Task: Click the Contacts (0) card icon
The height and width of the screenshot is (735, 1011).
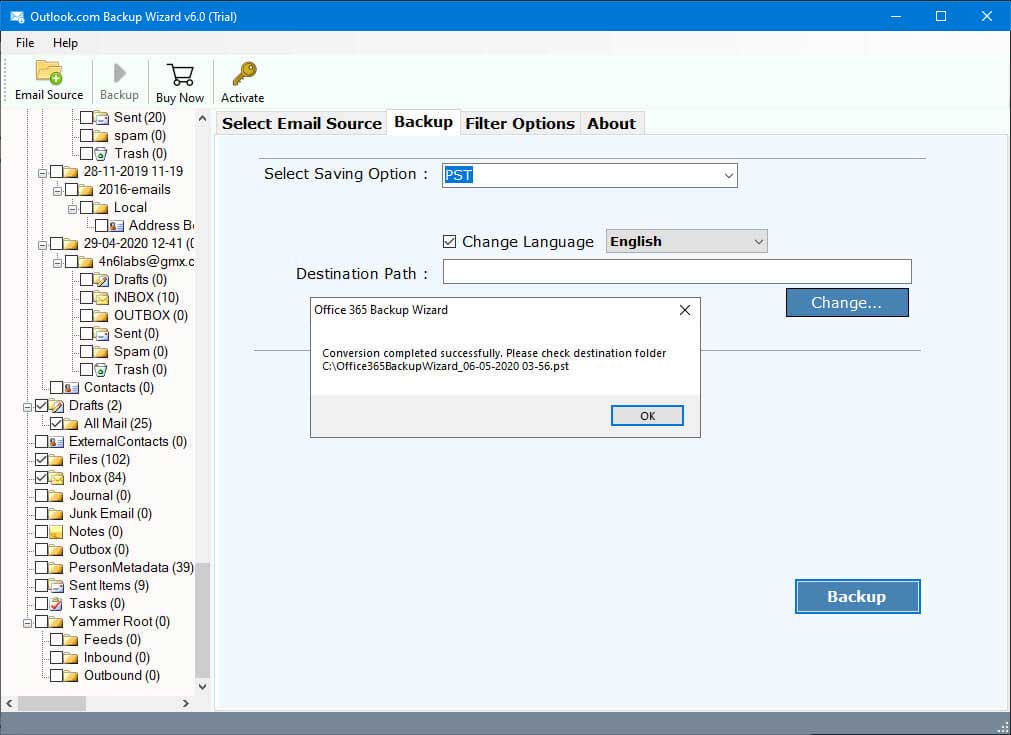Action: click(71, 387)
